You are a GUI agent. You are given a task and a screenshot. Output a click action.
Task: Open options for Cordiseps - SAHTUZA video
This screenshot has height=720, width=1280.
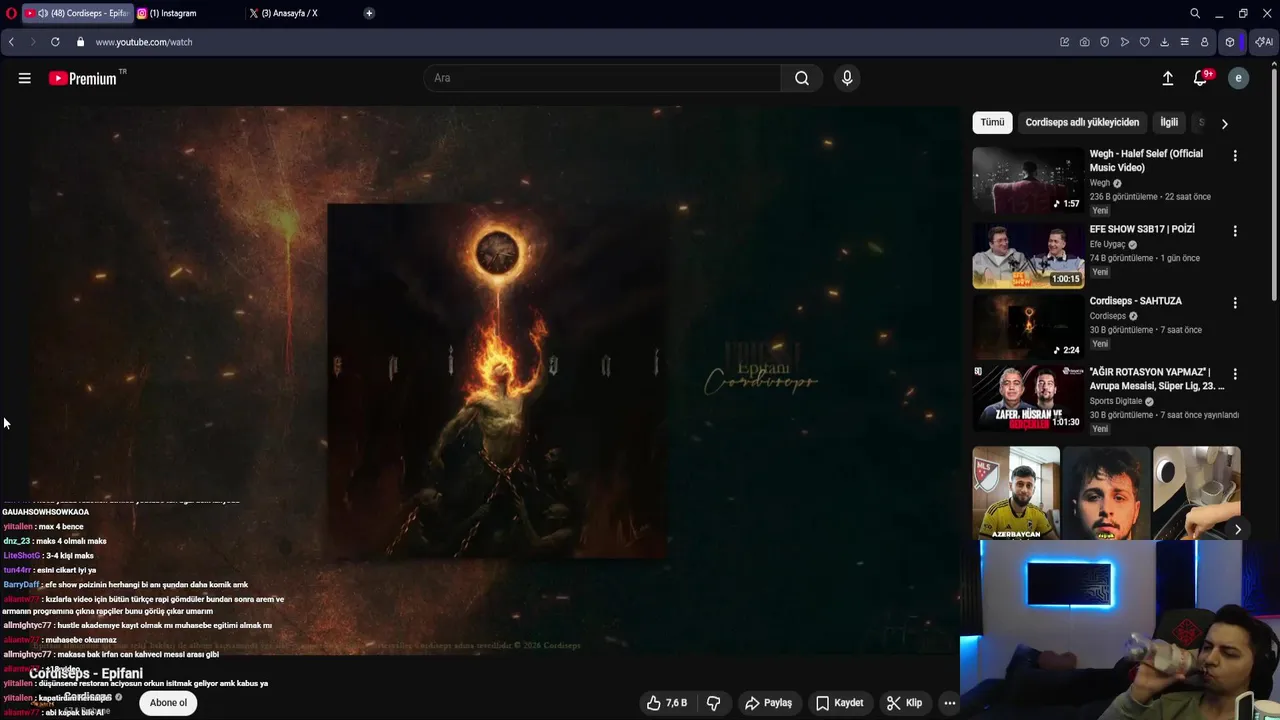click(1235, 303)
